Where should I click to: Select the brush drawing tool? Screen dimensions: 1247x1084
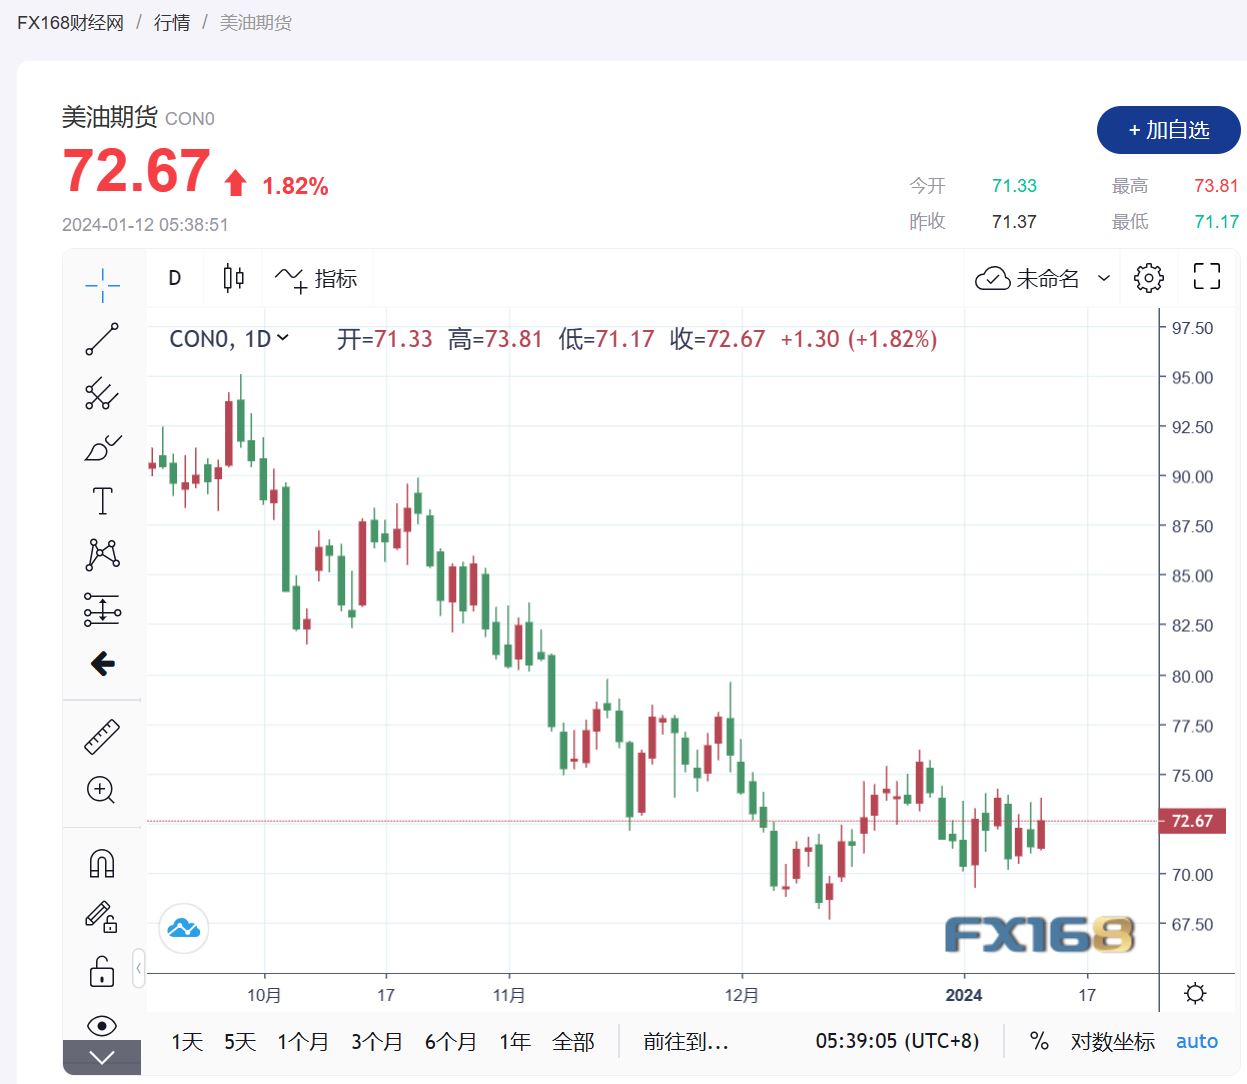(102, 447)
